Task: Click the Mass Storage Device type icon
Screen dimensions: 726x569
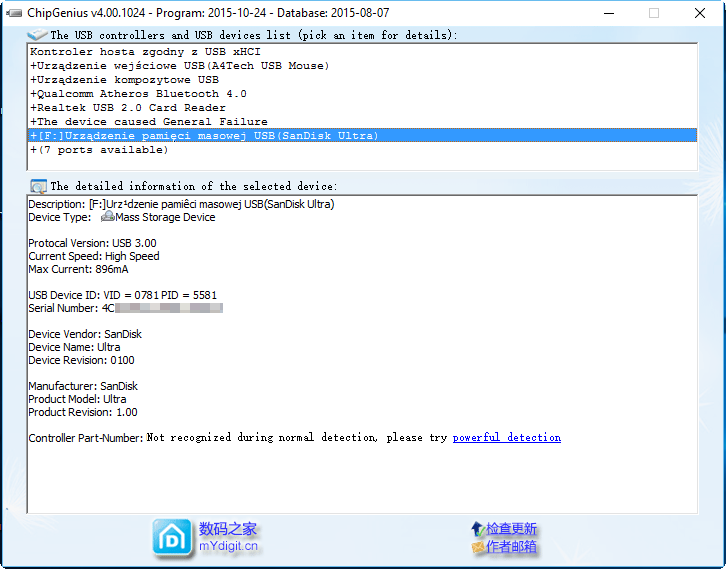Action: (x=107, y=217)
